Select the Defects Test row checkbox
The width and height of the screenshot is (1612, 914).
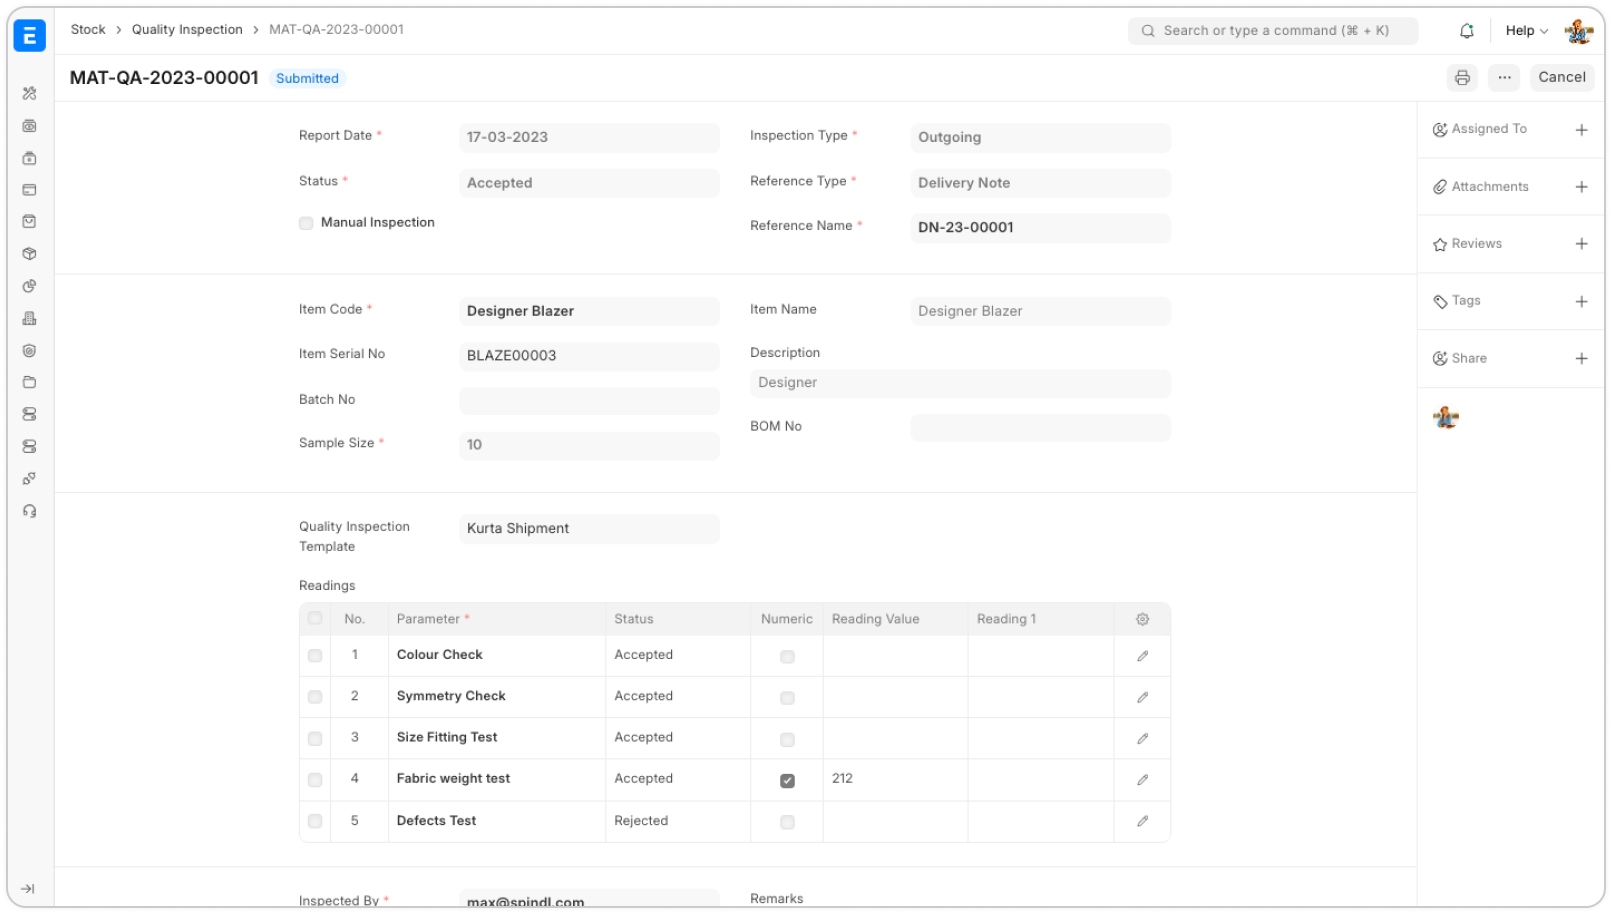[315, 821]
